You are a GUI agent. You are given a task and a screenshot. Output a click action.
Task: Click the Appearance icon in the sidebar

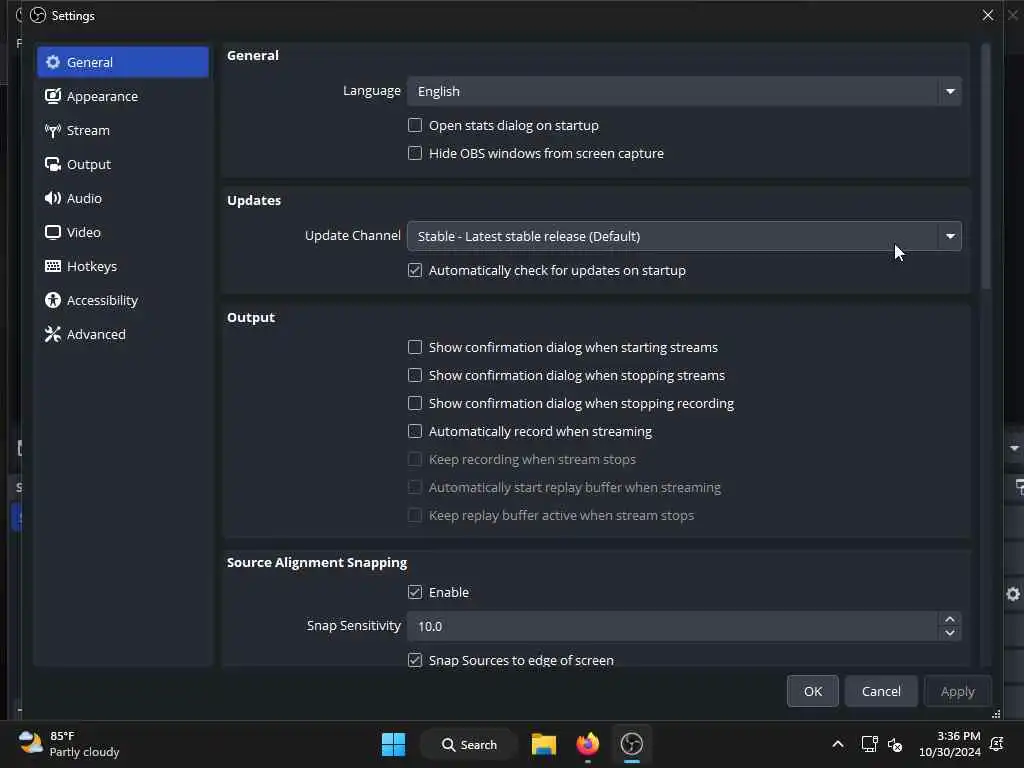pos(53,96)
